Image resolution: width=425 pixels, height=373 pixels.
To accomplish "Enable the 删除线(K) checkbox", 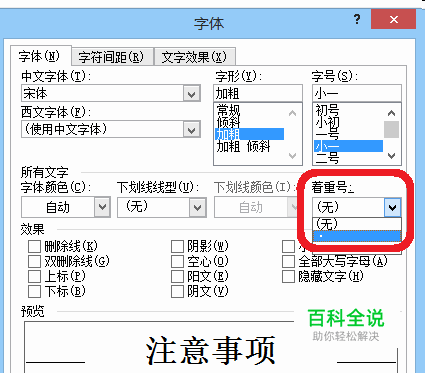I will [x=34, y=247].
